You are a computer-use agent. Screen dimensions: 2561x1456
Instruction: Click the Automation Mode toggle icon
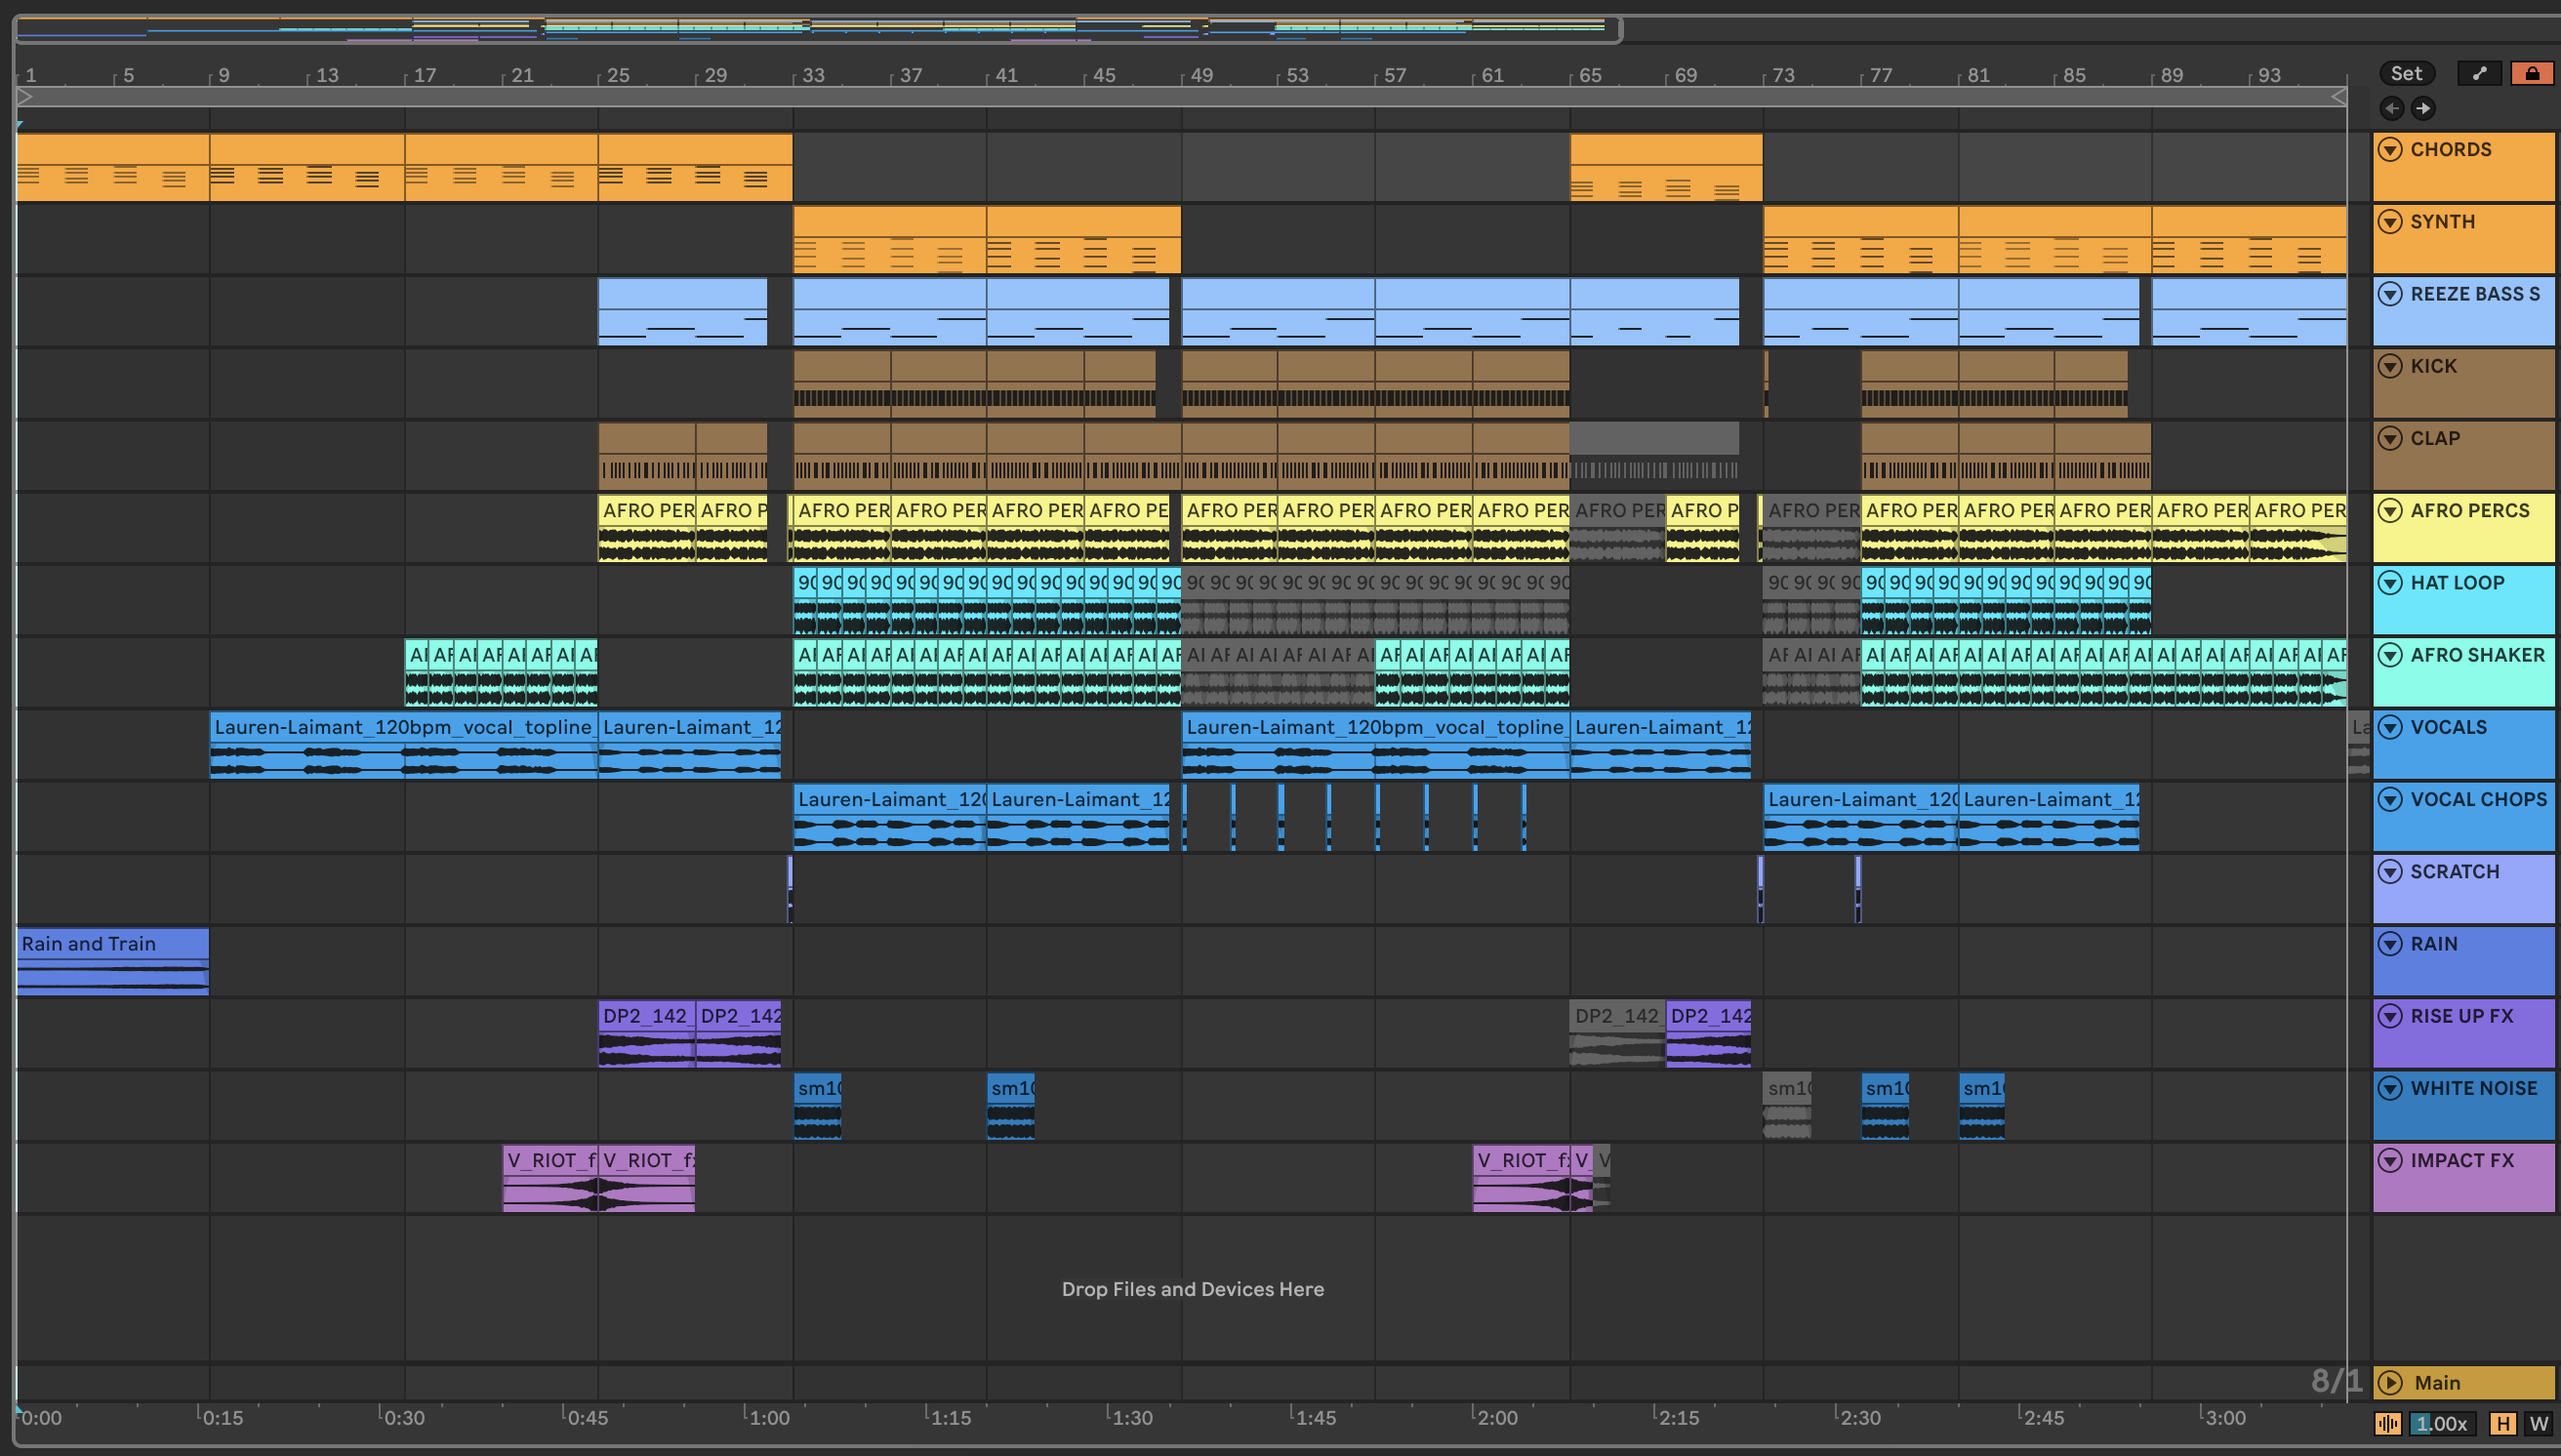point(2479,73)
